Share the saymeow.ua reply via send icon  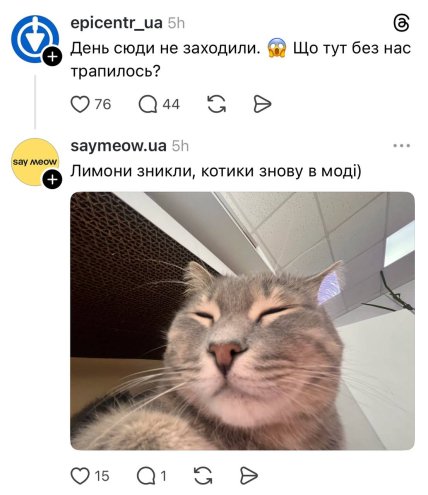(249, 476)
